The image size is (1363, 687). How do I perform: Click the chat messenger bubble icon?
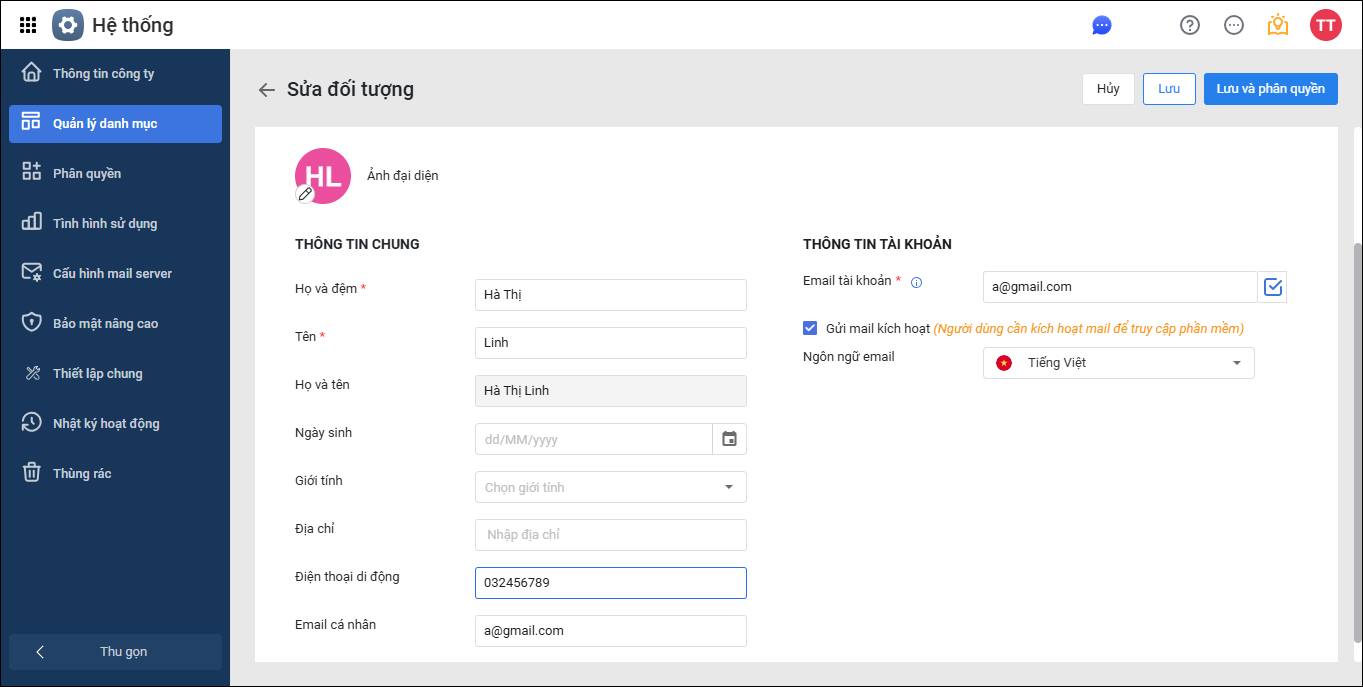tap(1102, 26)
